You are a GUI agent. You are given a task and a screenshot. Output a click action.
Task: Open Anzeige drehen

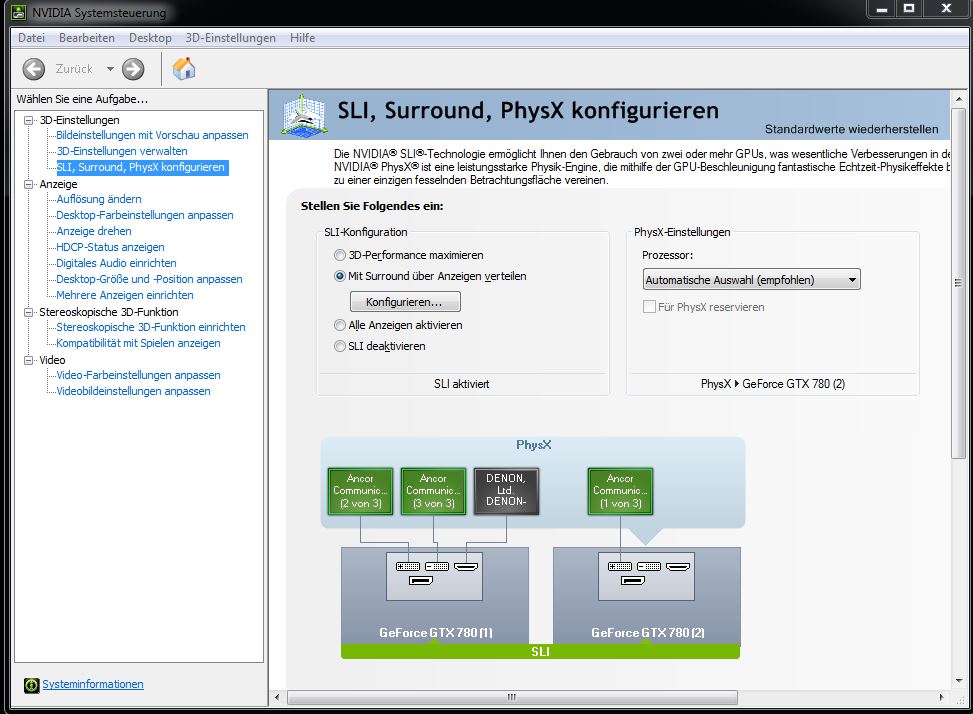click(x=94, y=231)
